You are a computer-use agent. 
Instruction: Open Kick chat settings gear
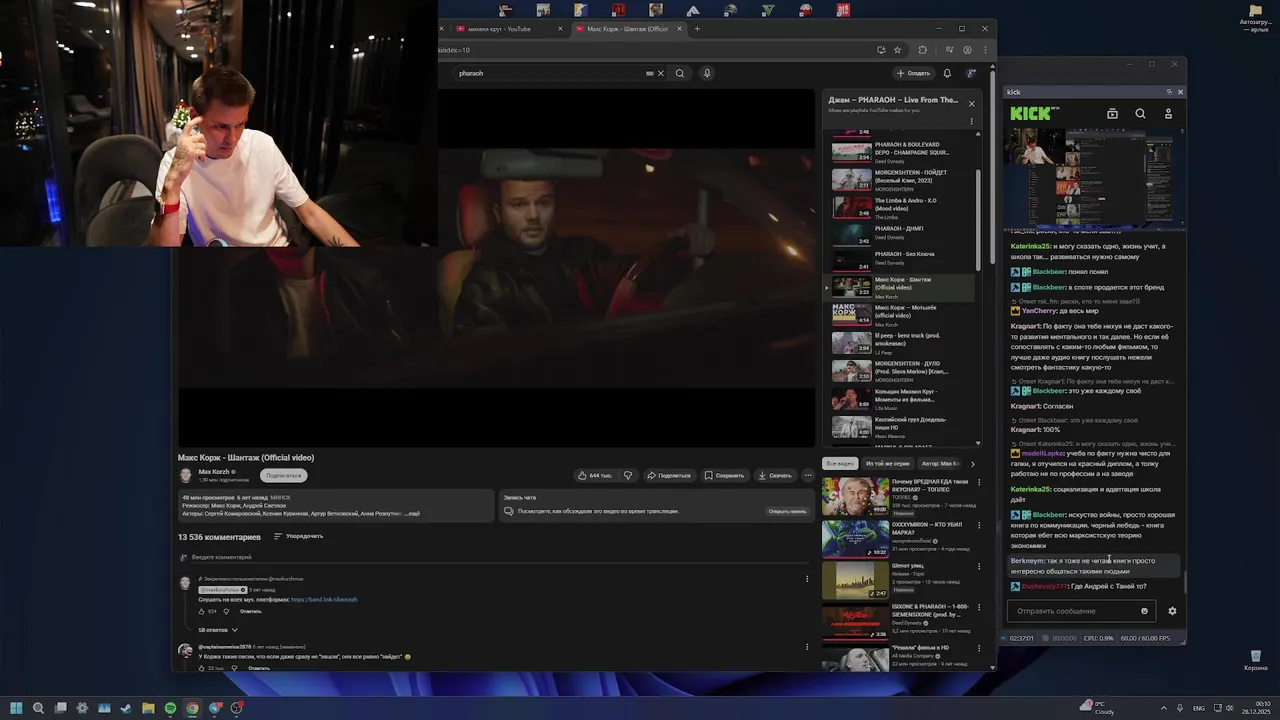tap(1172, 611)
